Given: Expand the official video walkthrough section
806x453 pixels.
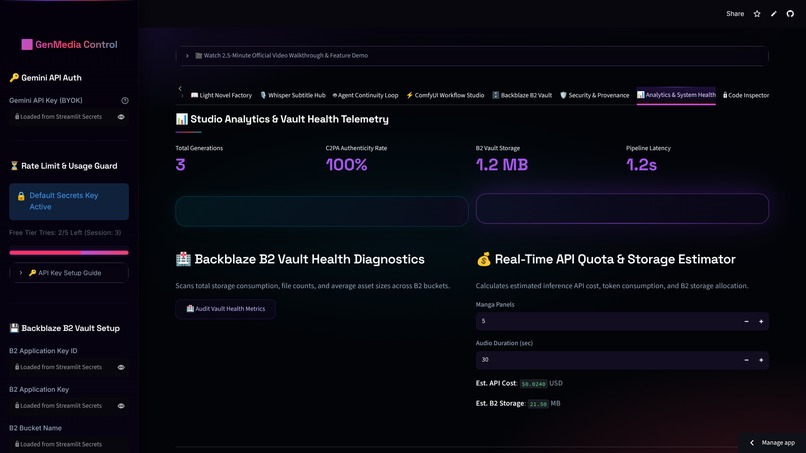Looking at the screenshot, I should point(472,56).
